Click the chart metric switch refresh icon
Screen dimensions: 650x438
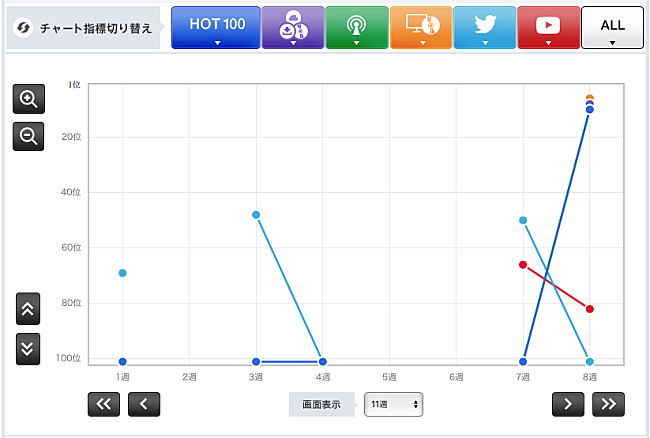(24, 27)
